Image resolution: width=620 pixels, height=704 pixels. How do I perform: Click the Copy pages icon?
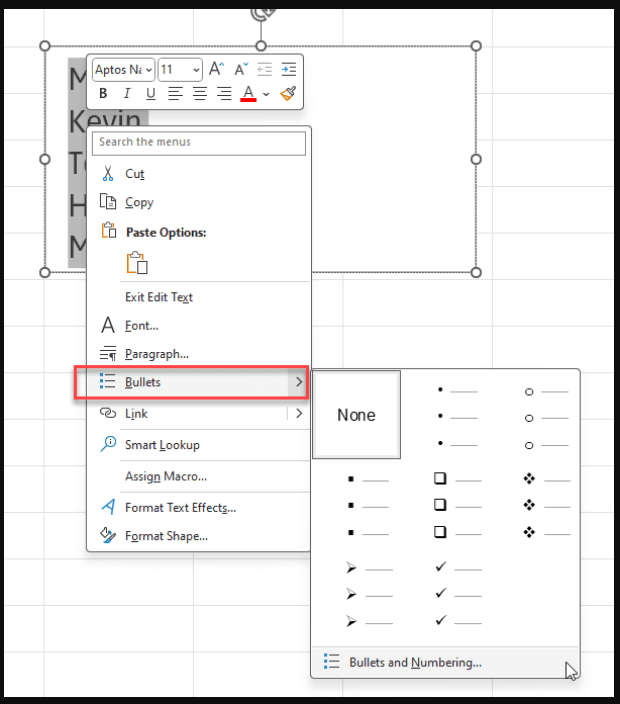click(108, 202)
